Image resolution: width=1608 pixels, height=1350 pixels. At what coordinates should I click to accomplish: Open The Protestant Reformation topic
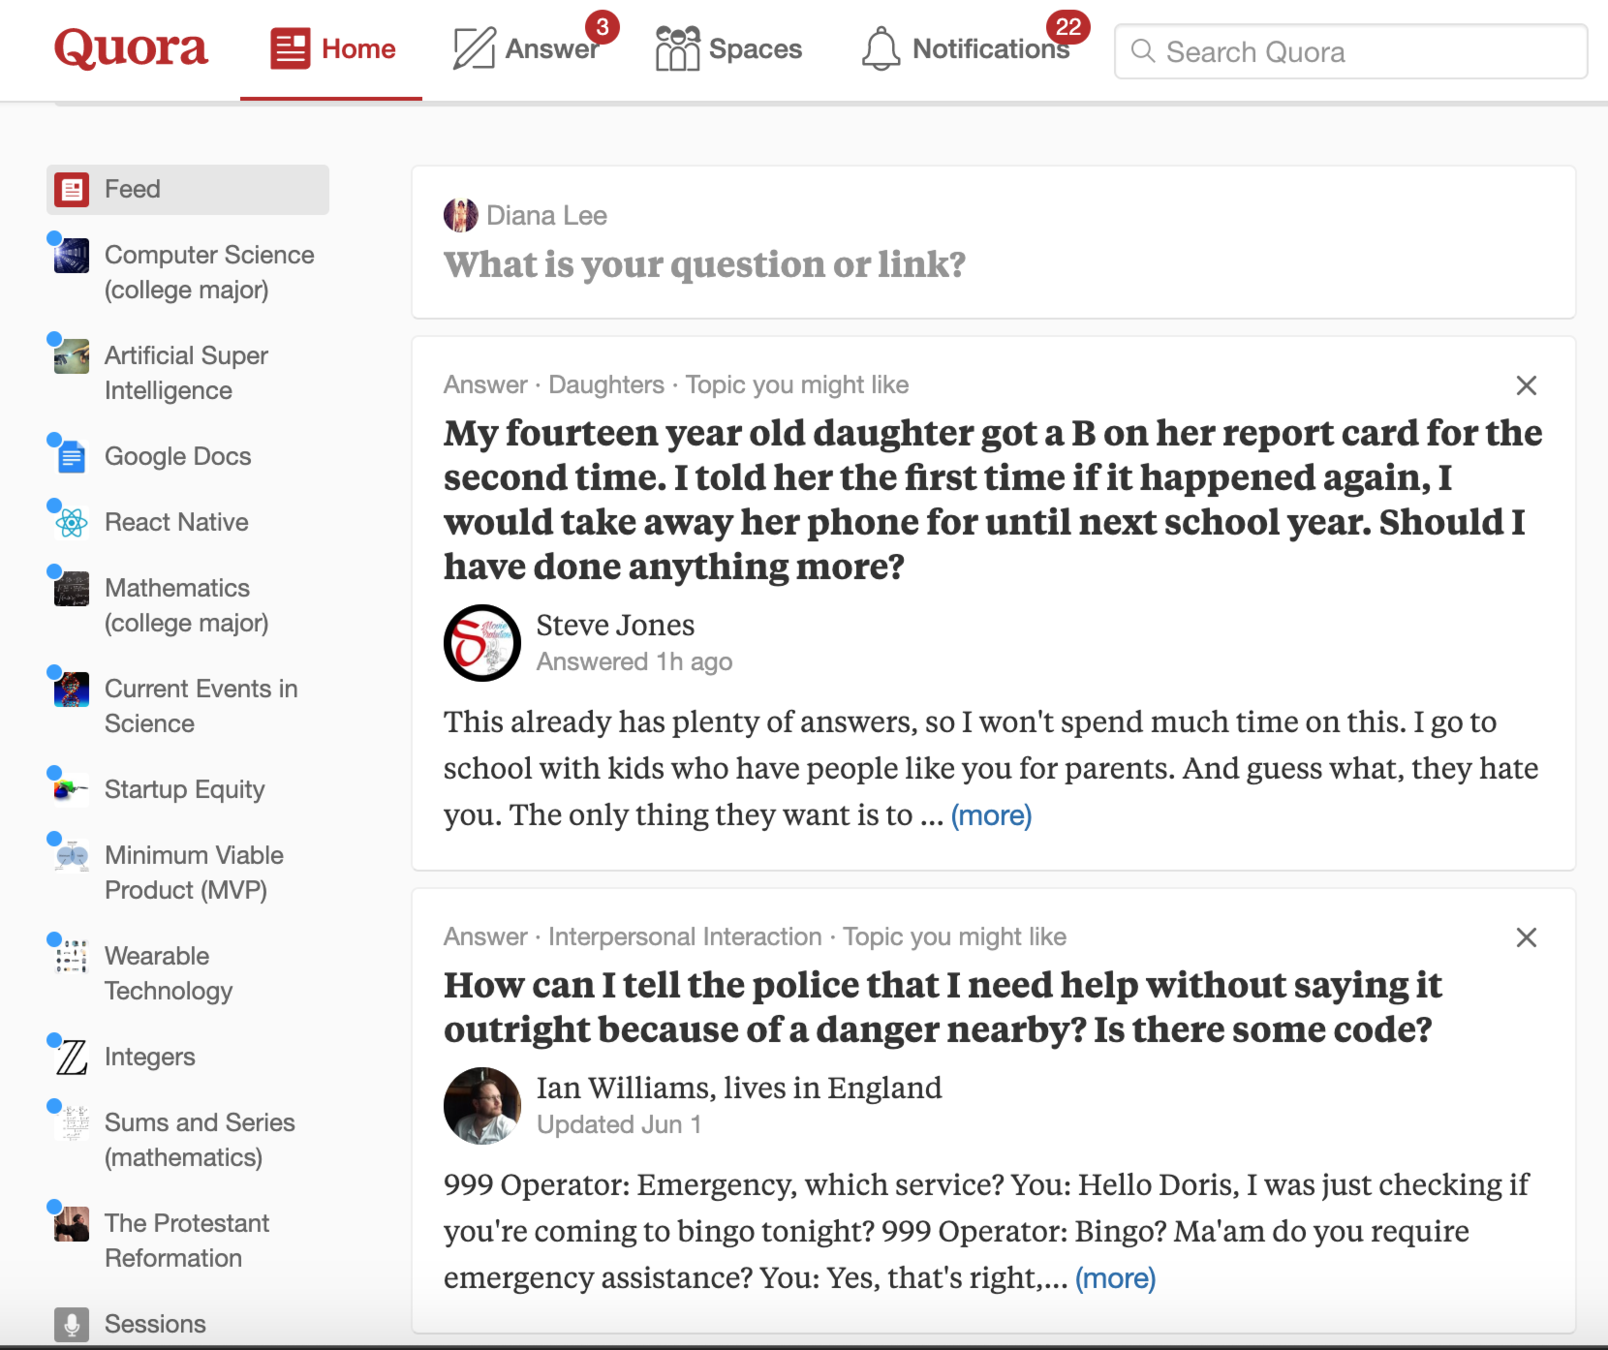[187, 1240]
